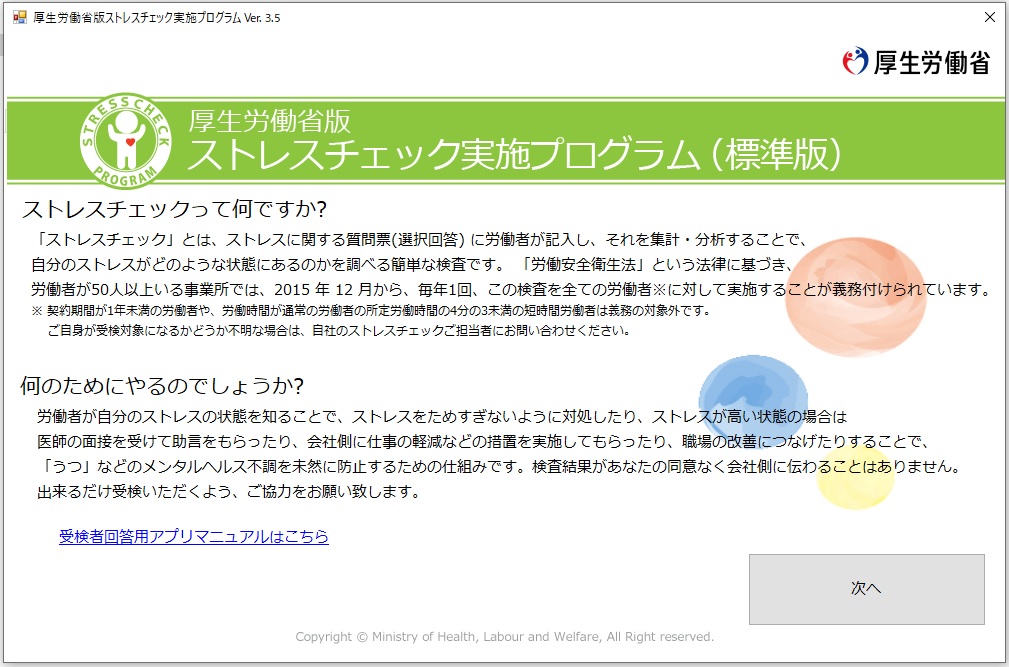
Task: Click the window title text Ver. 3.5
Action: (262, 18)
